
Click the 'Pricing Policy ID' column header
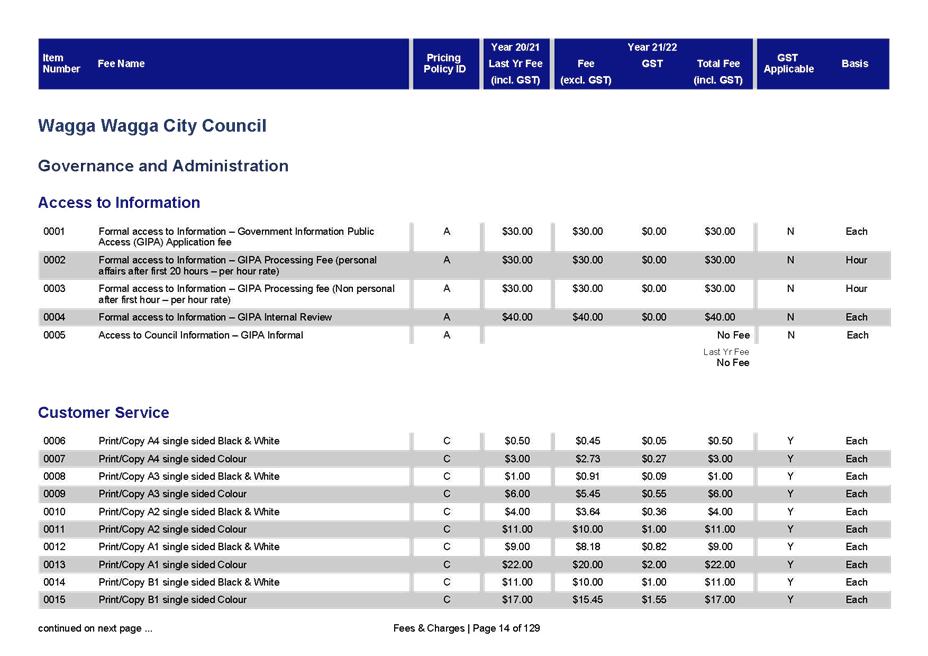pos(444,63)
